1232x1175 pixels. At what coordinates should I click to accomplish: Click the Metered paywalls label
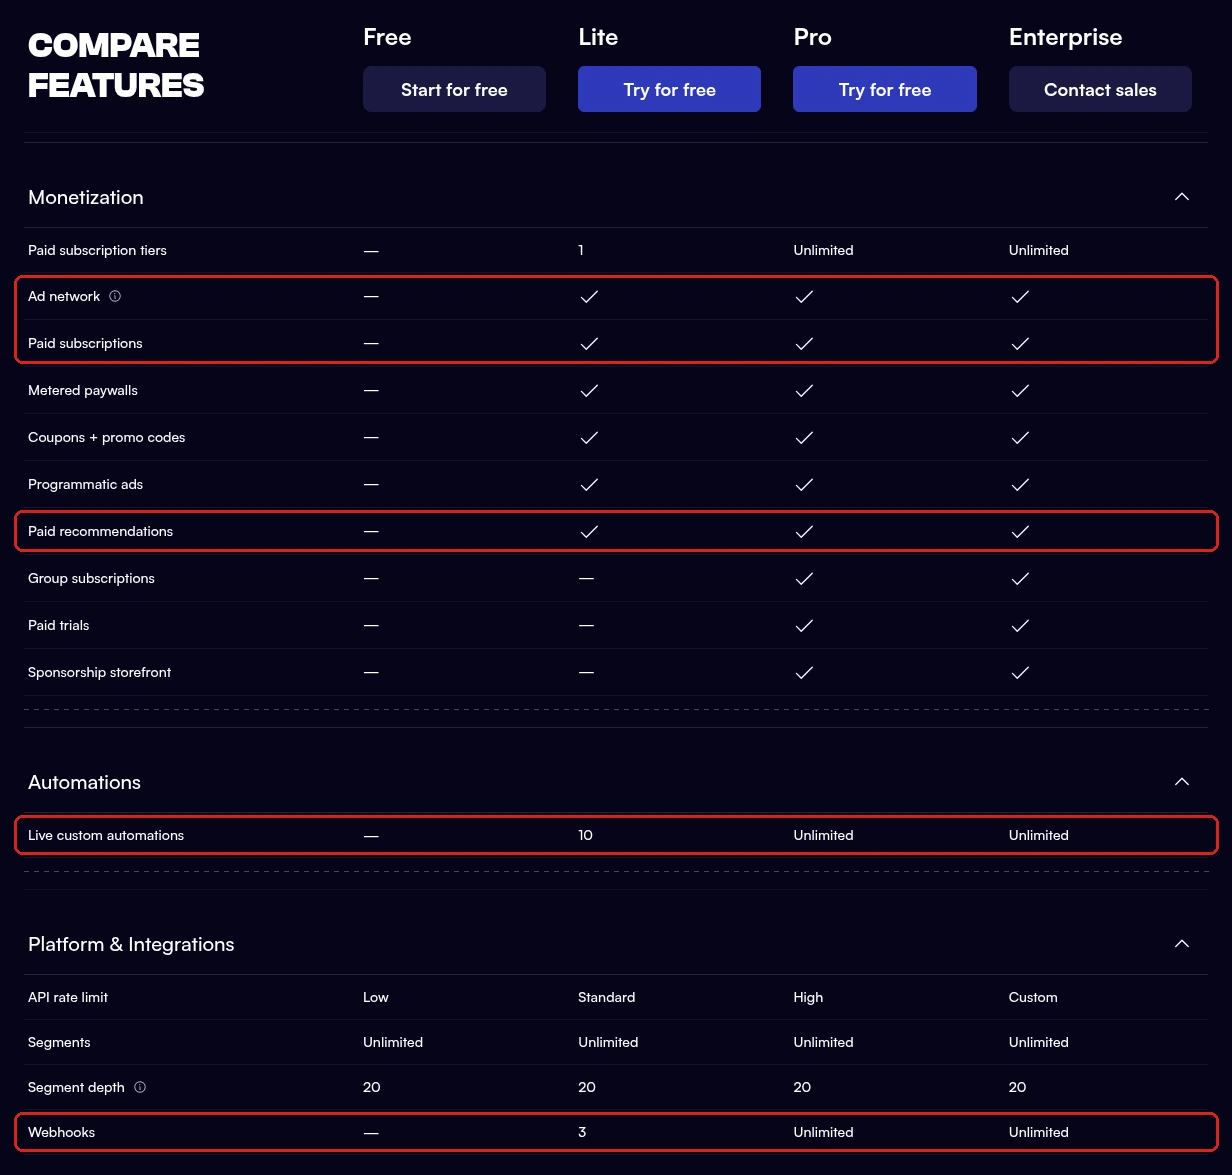(83, 390)
